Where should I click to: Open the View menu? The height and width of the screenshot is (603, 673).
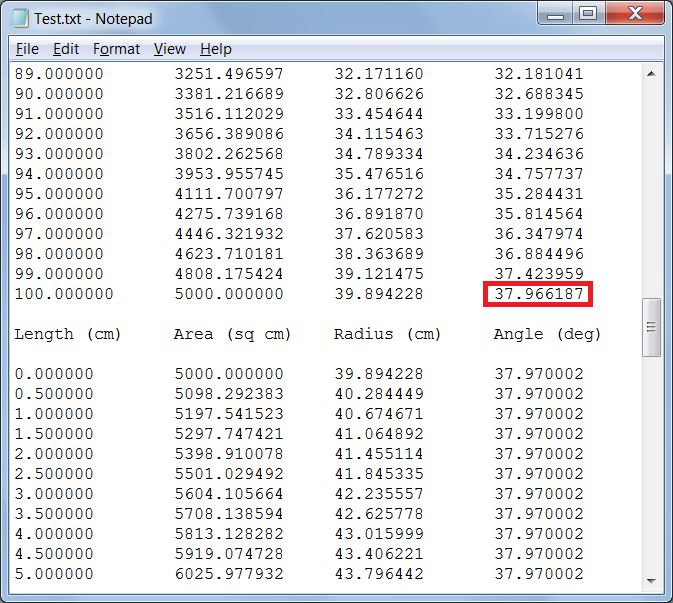pos(170,49)
